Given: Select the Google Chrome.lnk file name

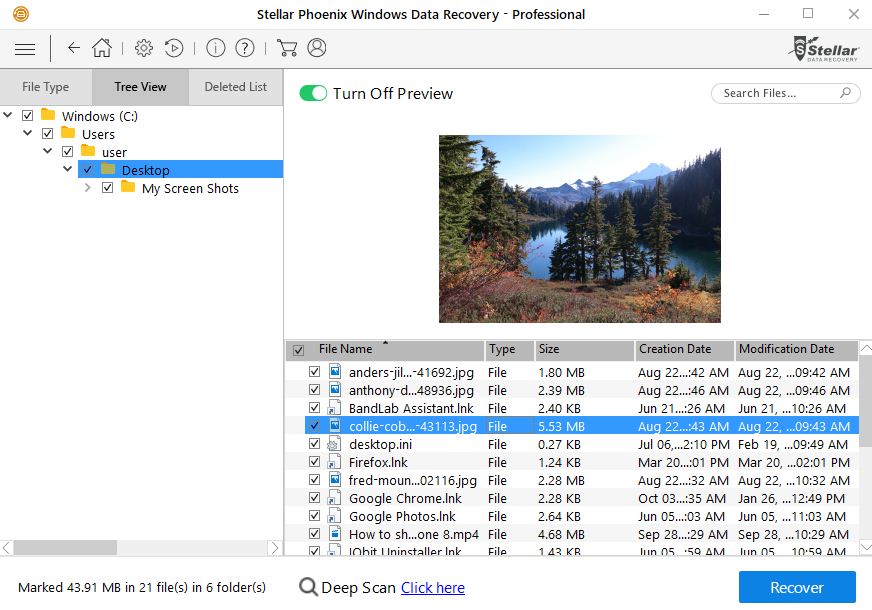Looking at the screenshot, I should [x=405, y=498].
